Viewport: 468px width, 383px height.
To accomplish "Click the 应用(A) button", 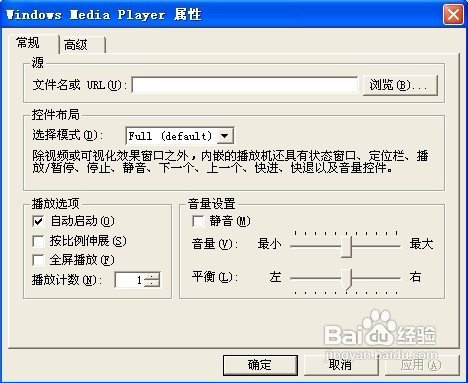I will (421, 365).
